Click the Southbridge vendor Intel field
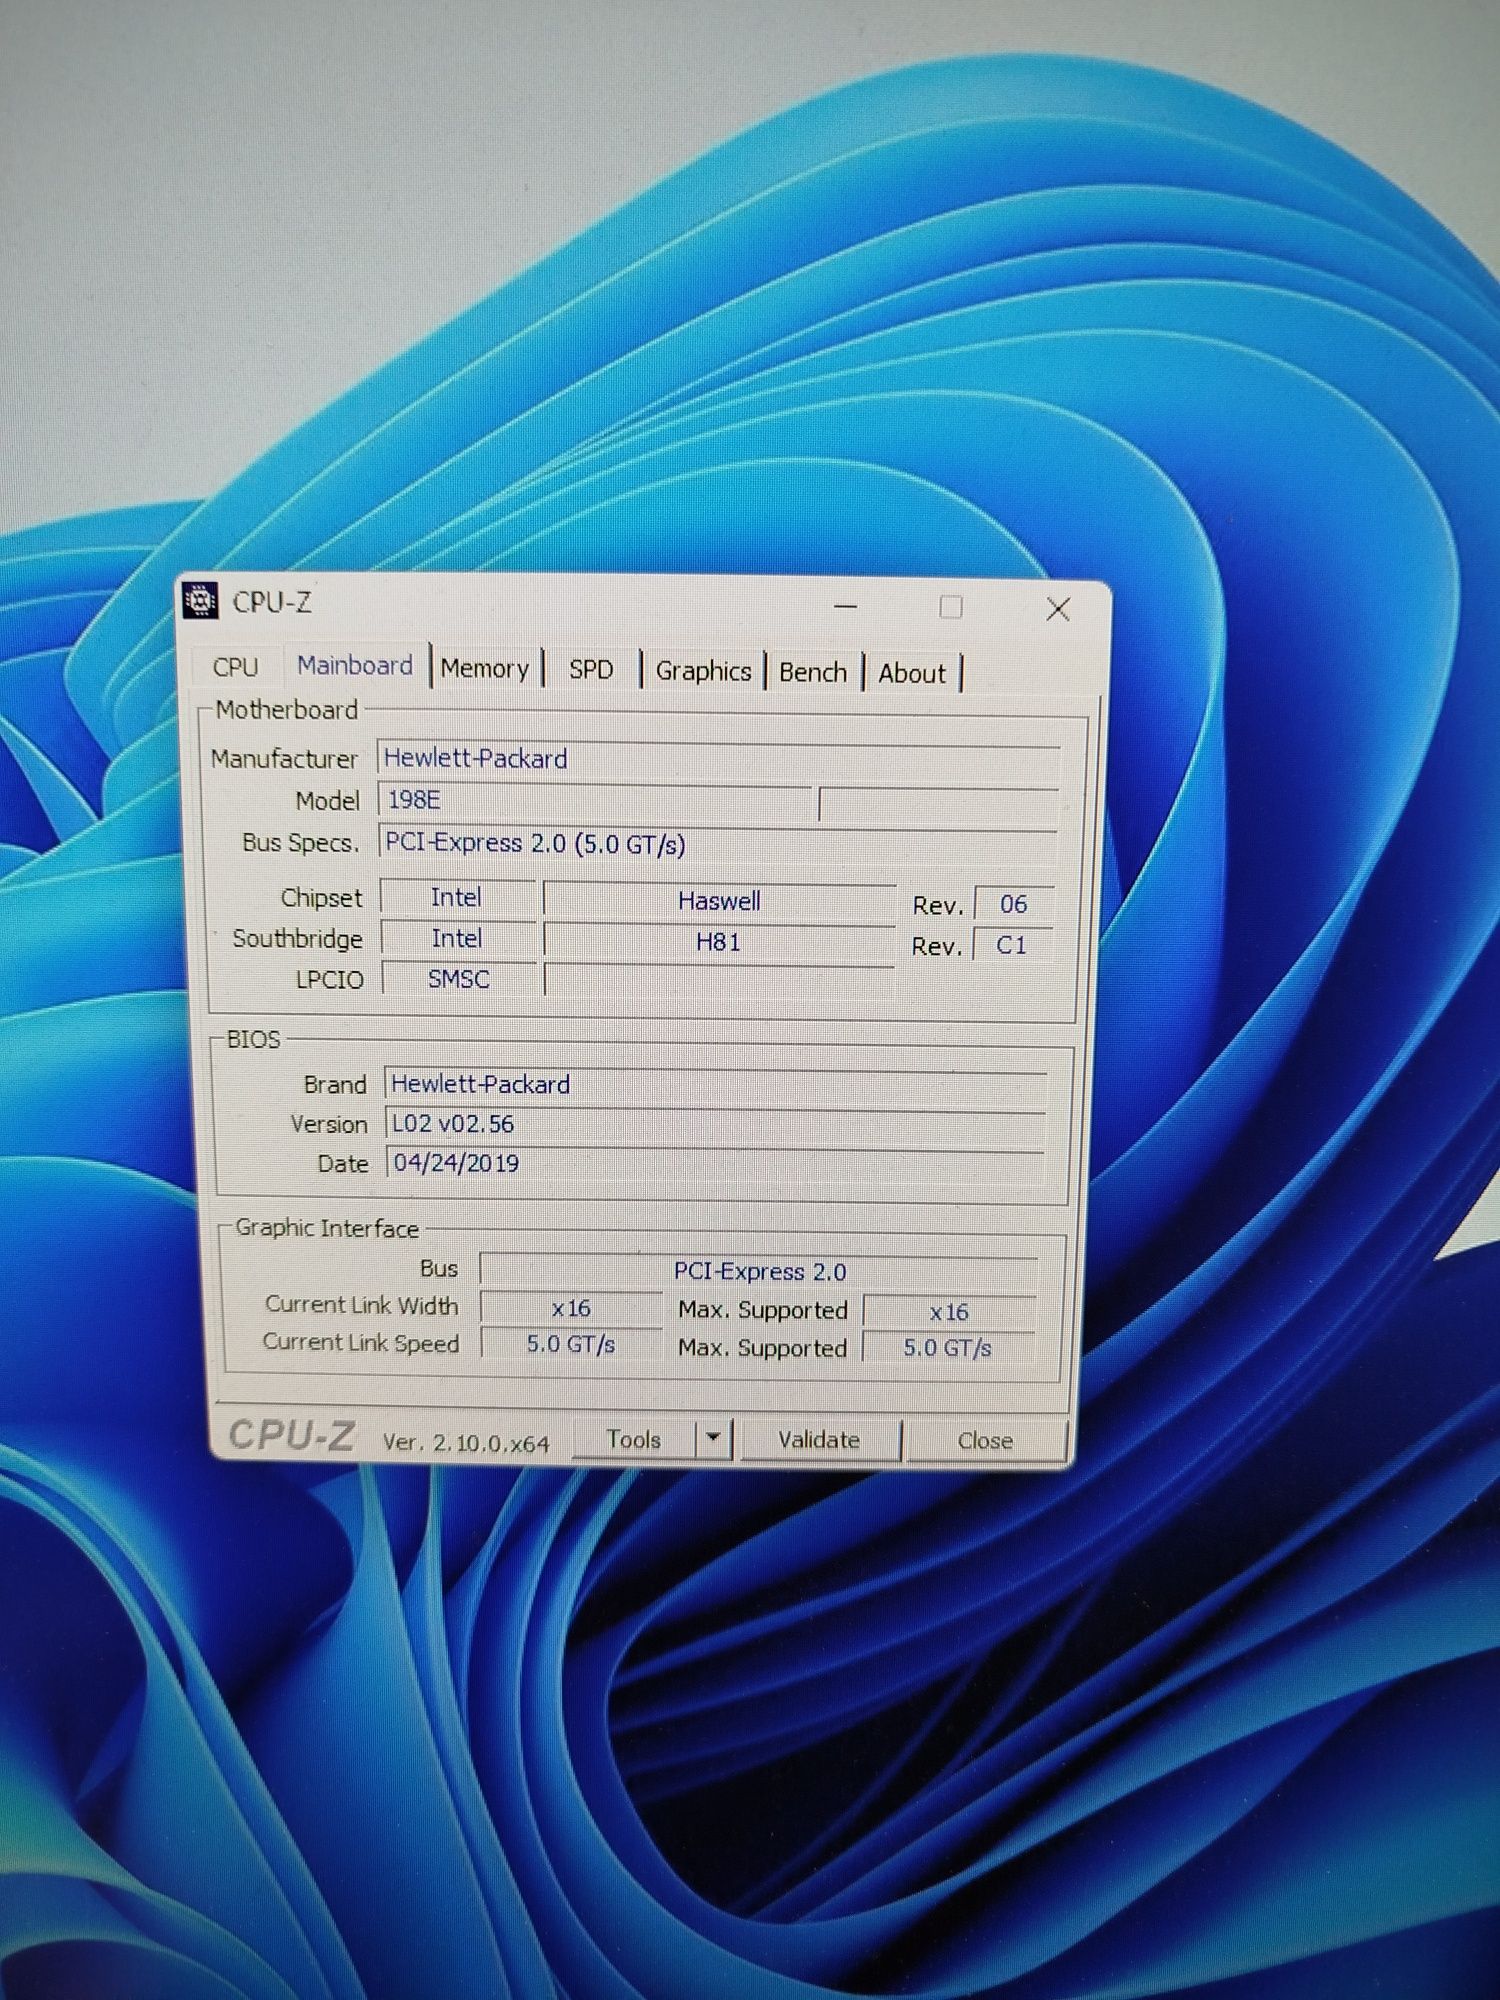1500x2000 pixels. pos(457,939)
